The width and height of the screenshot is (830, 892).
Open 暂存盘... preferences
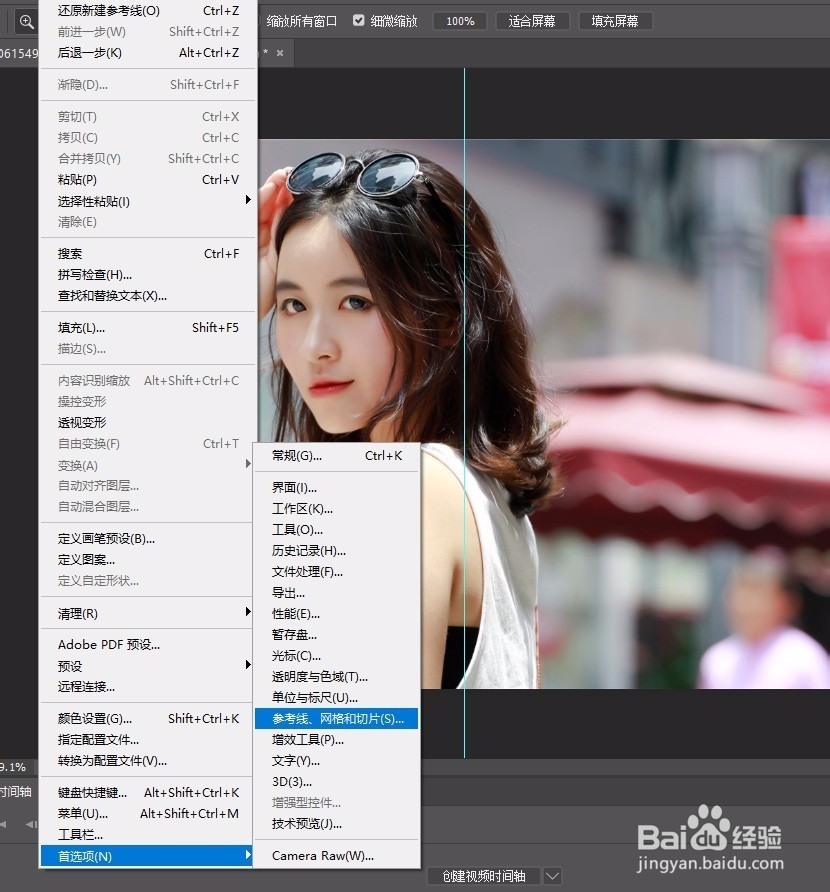(337, 635)
